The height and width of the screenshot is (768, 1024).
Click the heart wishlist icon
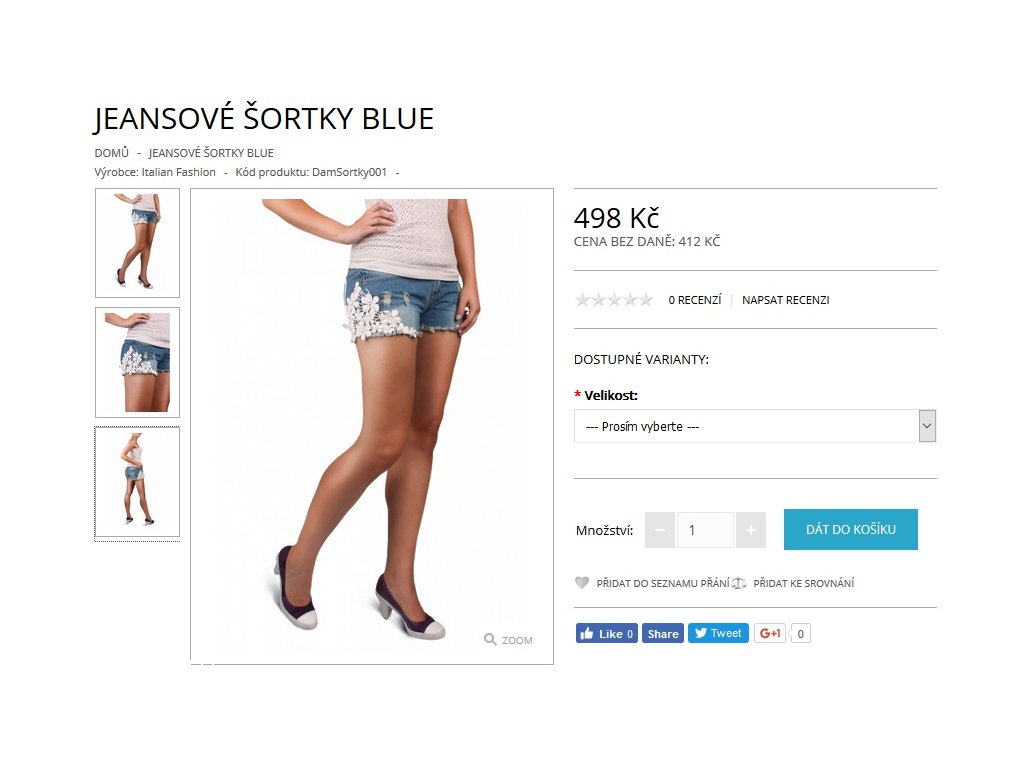point(582,583)
